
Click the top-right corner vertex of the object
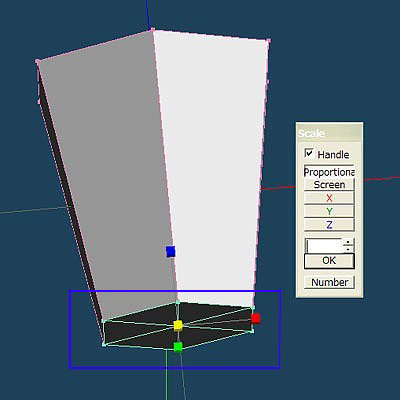coord(269,41)
